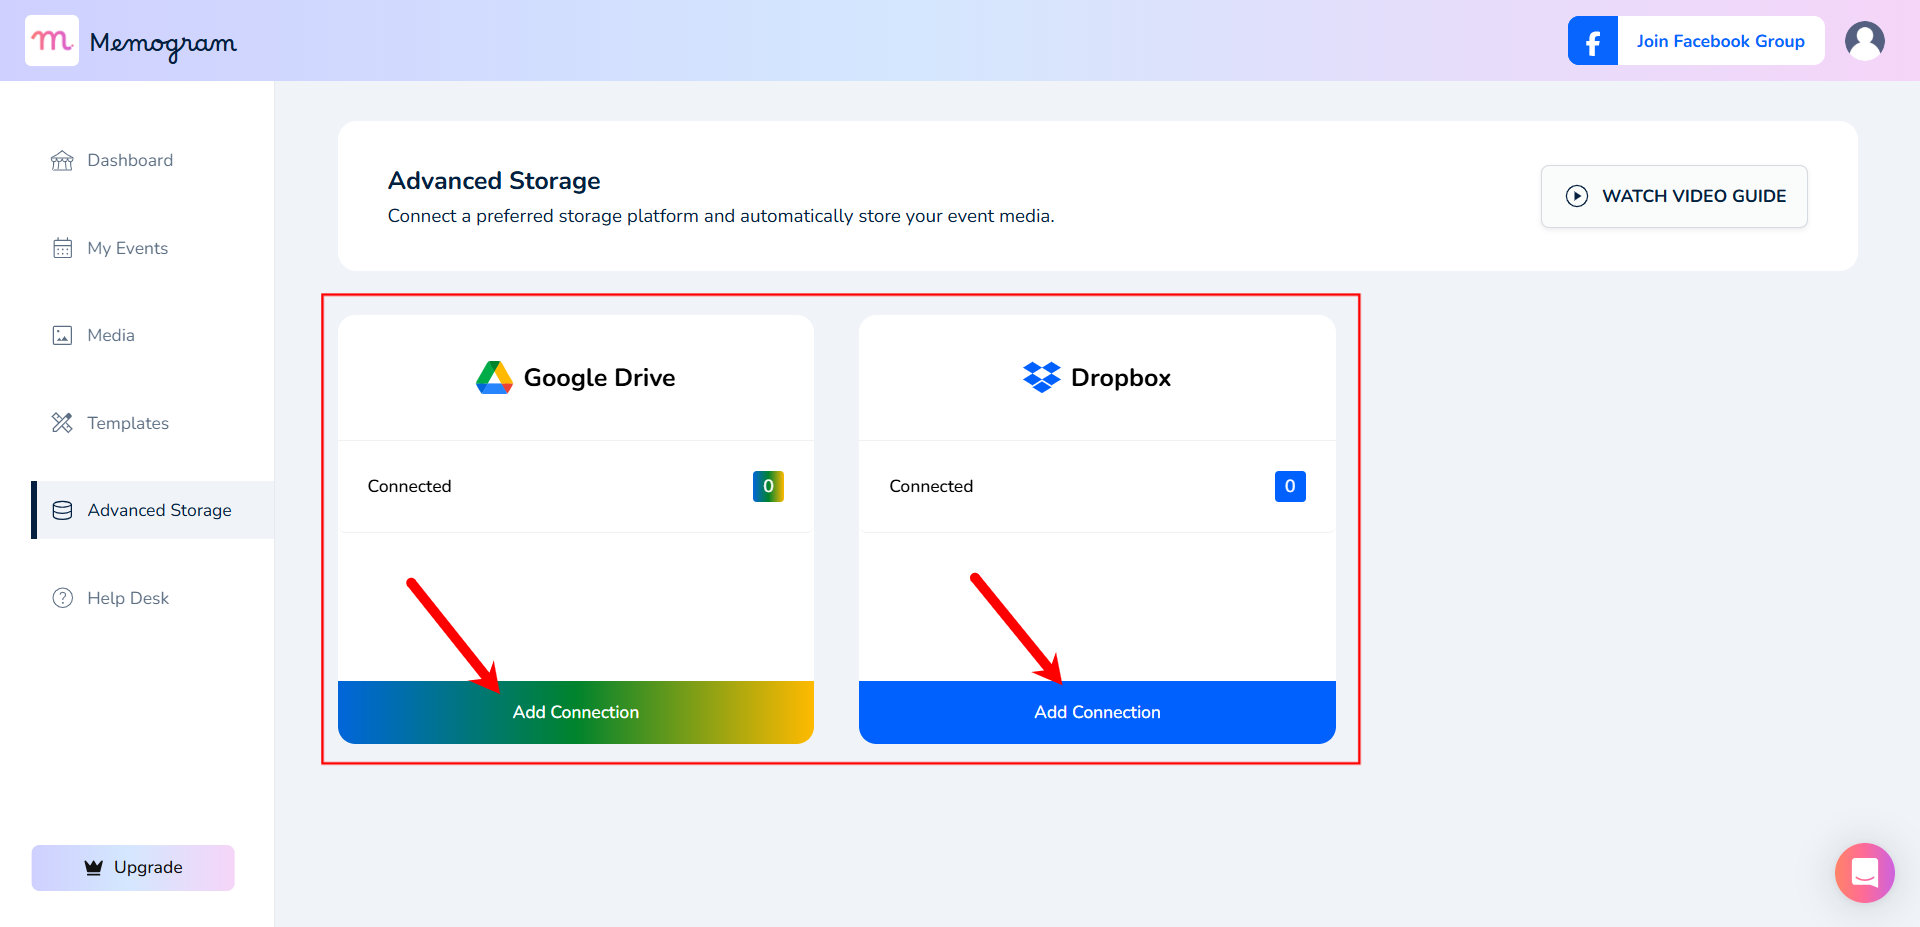Click the Dashboard house icon

coord(62,160)
